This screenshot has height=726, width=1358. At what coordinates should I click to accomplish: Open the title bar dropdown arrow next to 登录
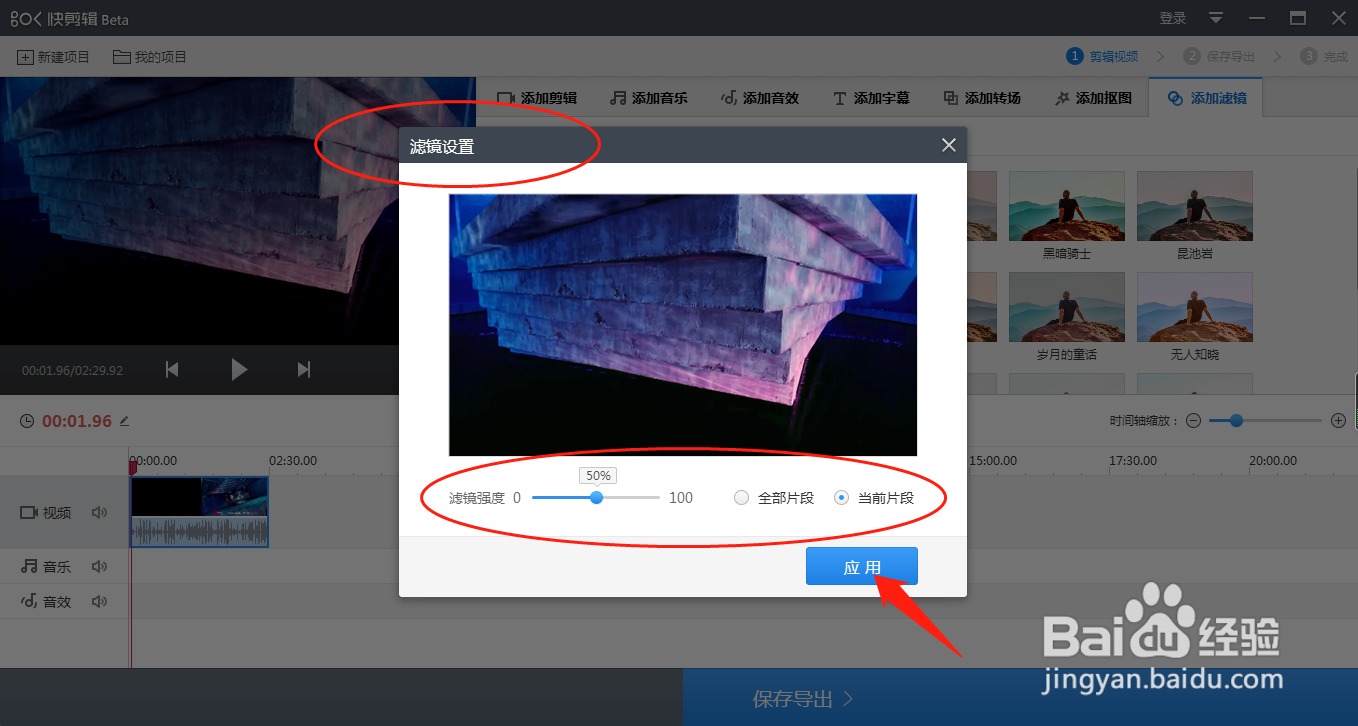[x=1215, y=18]
